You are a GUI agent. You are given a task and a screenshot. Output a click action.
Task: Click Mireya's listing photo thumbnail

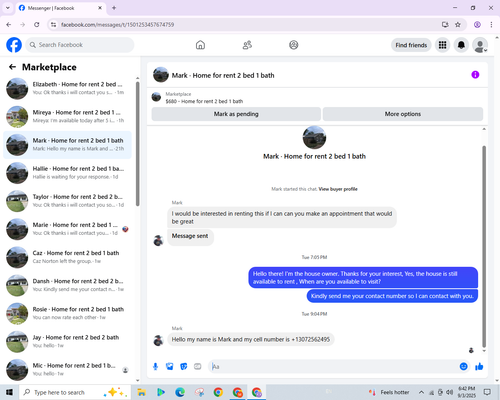point(17,117)
